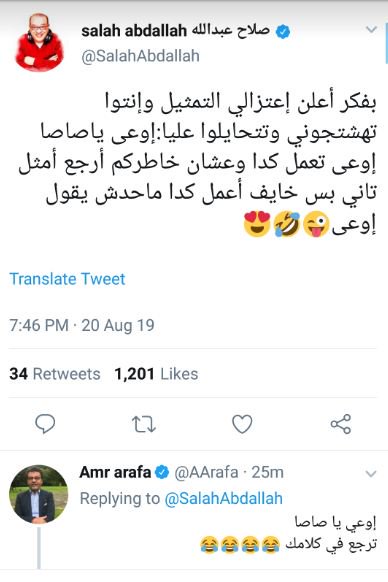Viewport: 388px width, 582px height.
Task: Open Amr Arafa's reply text
Action: (x=288, y=533)
